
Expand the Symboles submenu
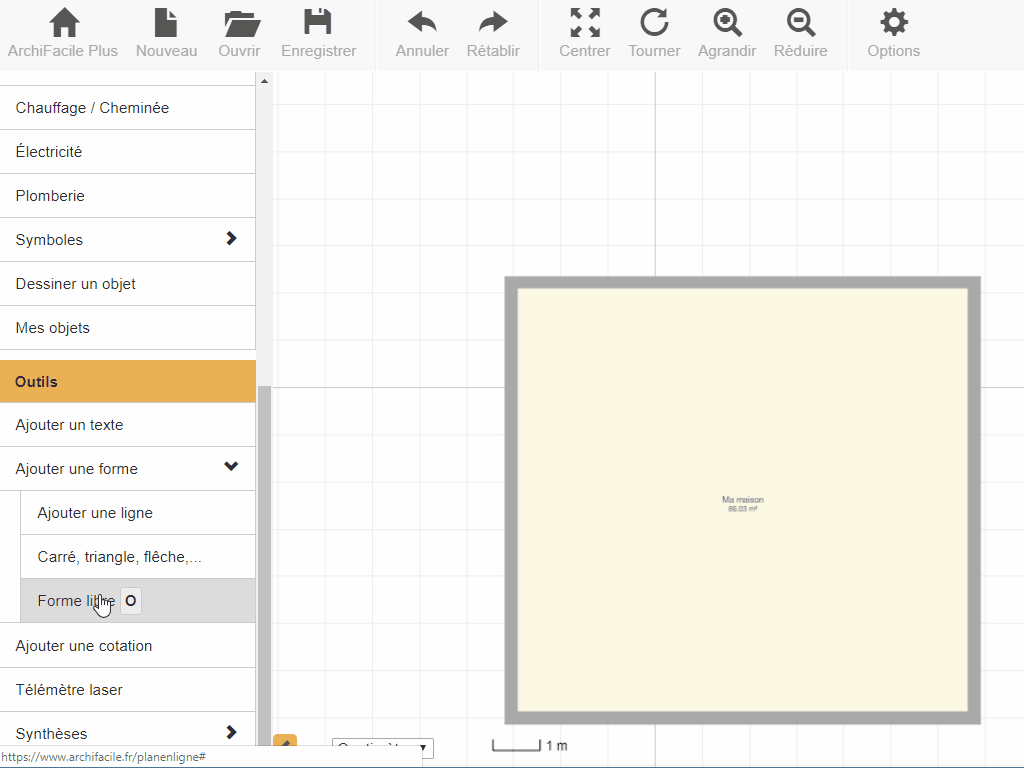(x=231, y=239)
